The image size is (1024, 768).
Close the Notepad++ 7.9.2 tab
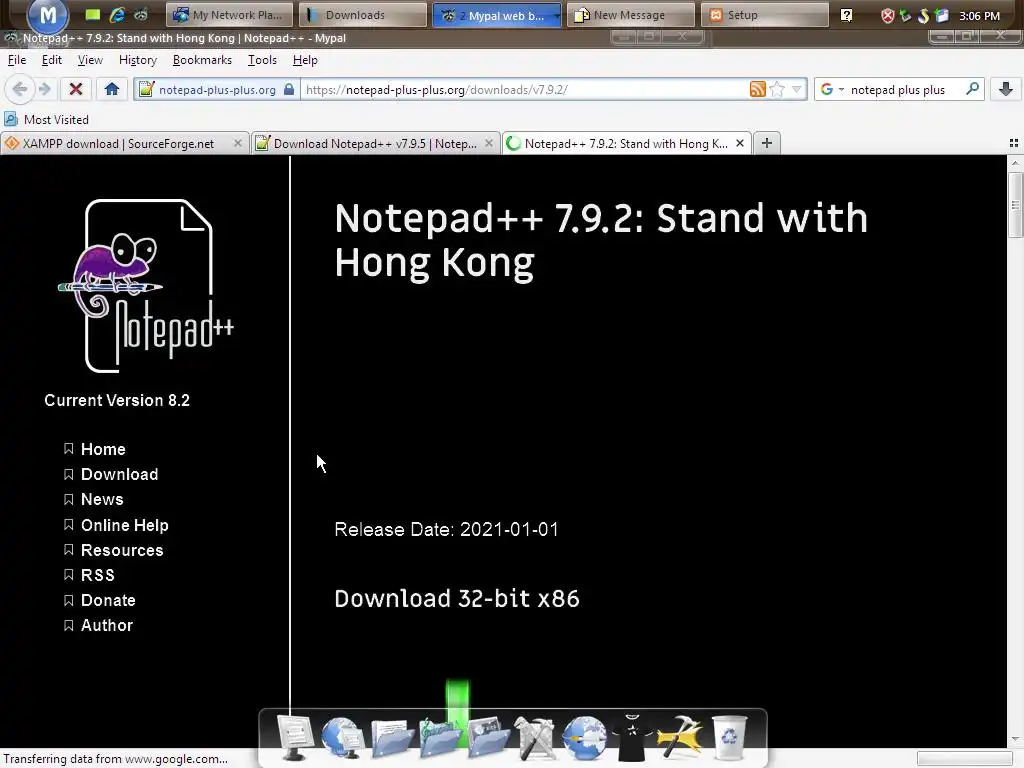coord(740,143)
